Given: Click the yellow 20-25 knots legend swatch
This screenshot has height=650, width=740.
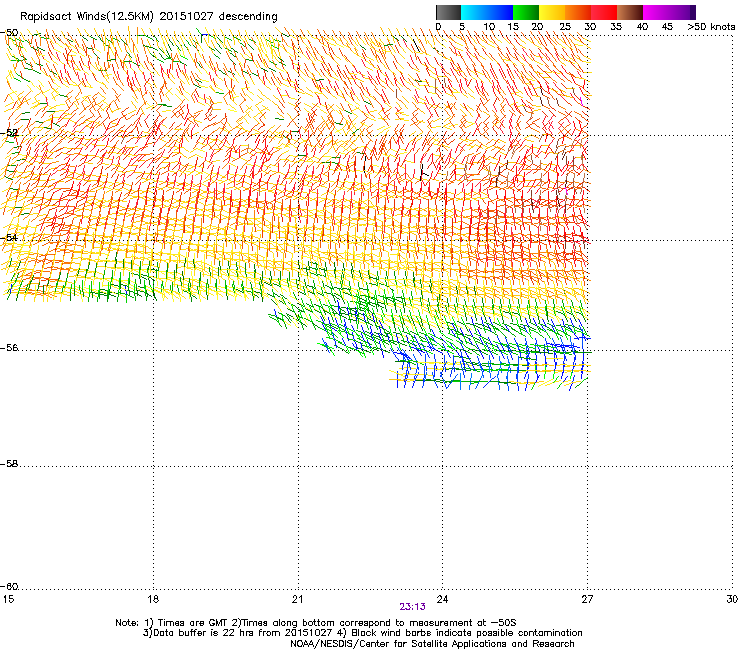Looking at the screenshot, I should 552,12.
